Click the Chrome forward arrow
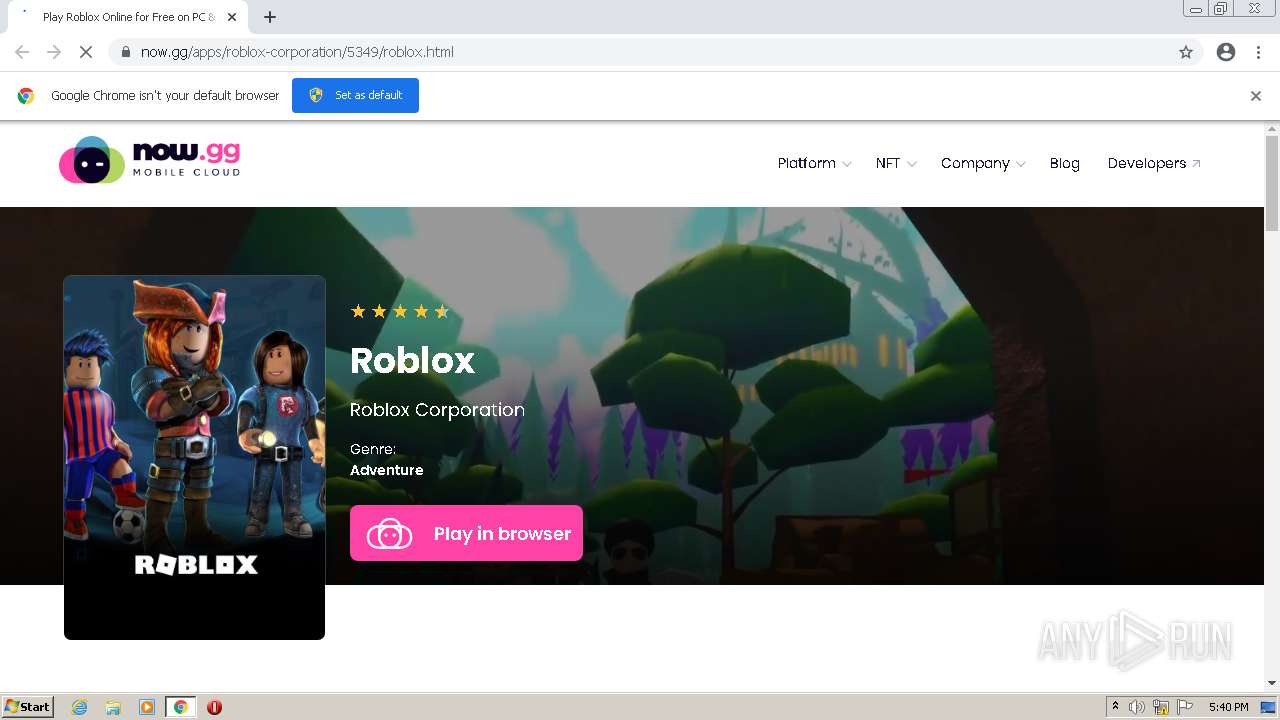The width and height of the screenshot is (1280, 720). 54,52
